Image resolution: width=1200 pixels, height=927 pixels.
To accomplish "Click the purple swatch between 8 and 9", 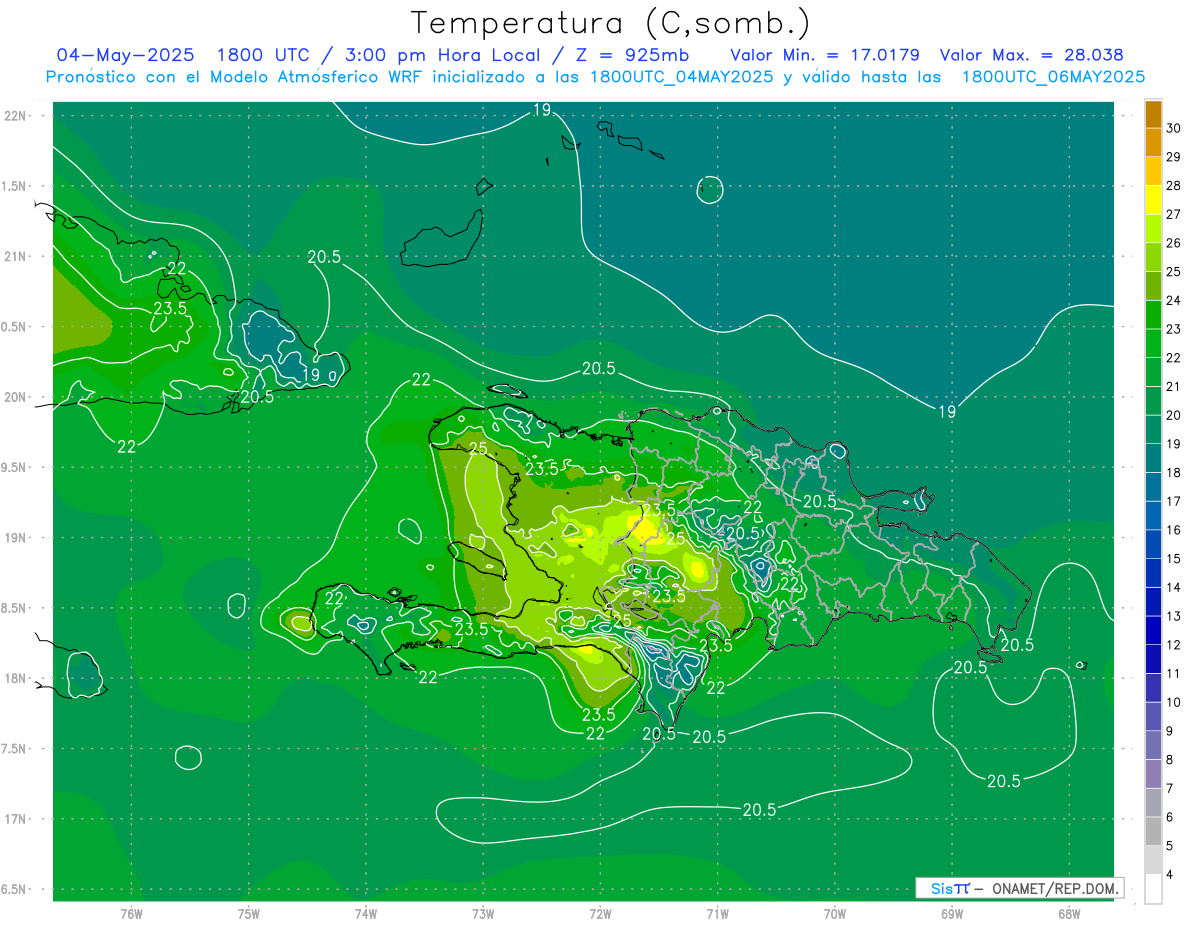I will [1153, 746].
